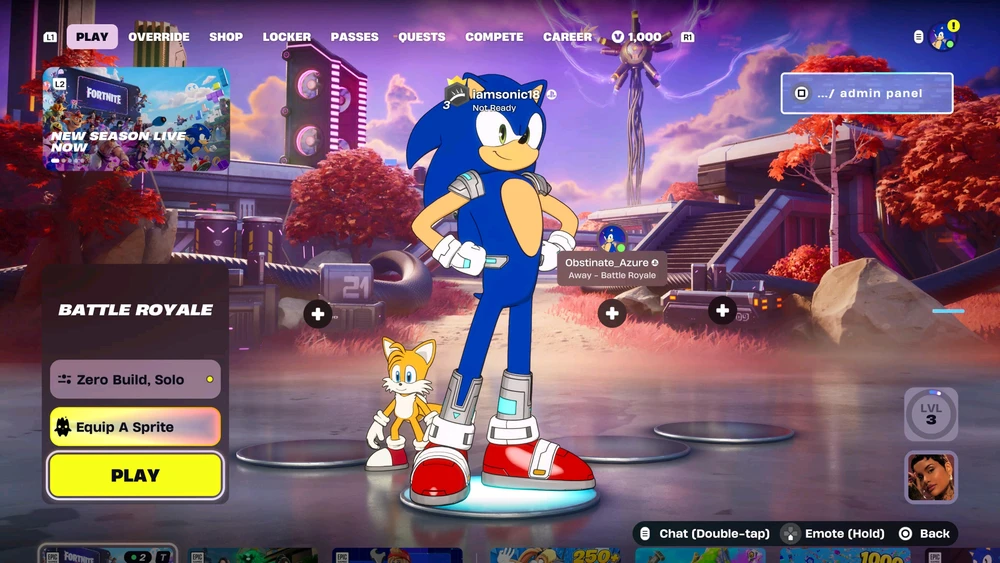The height and width of the screenshot is (563, 1000).
Task: Click the R1 bumper icon
Action: pyautogui.click(x=688, y=37)
